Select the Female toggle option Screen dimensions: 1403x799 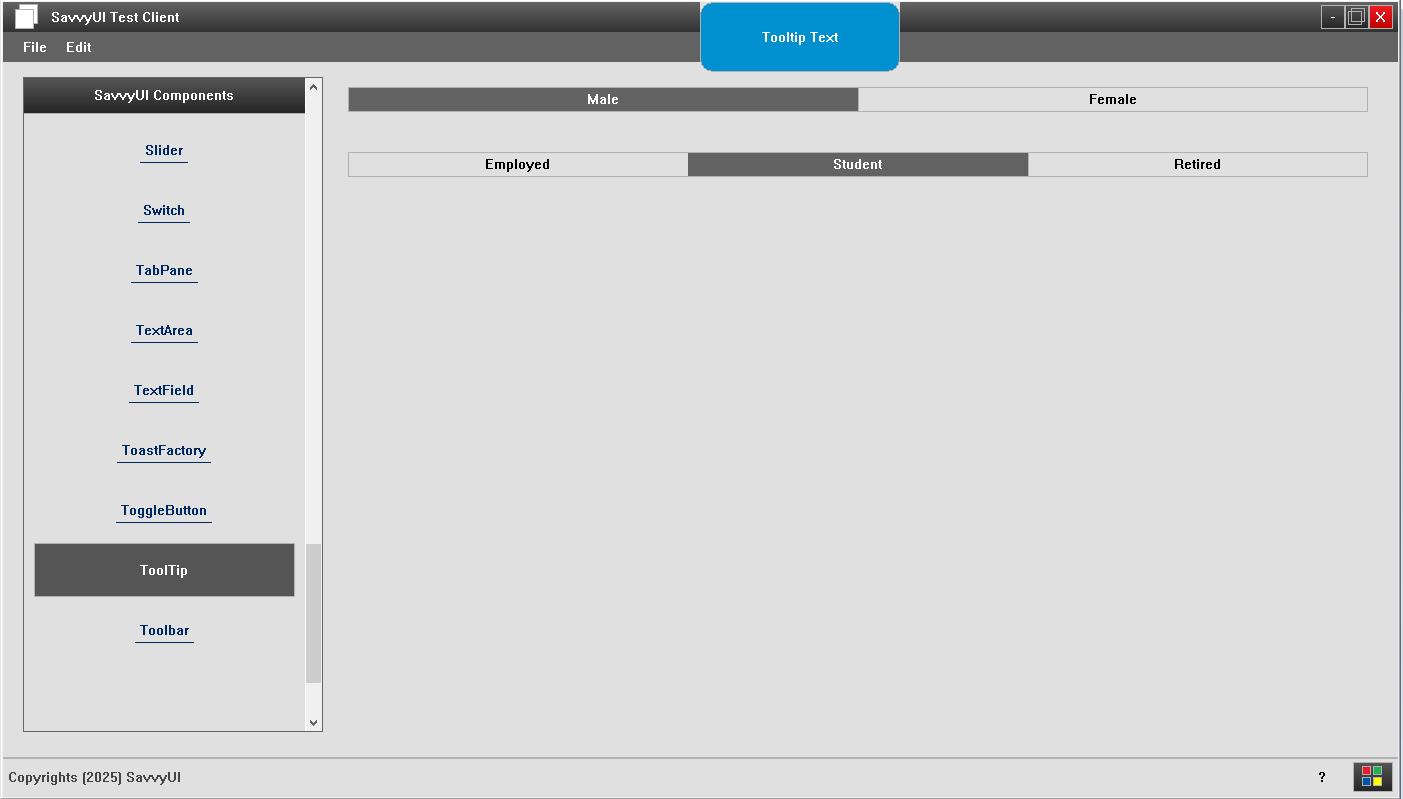coord(1112,99)
